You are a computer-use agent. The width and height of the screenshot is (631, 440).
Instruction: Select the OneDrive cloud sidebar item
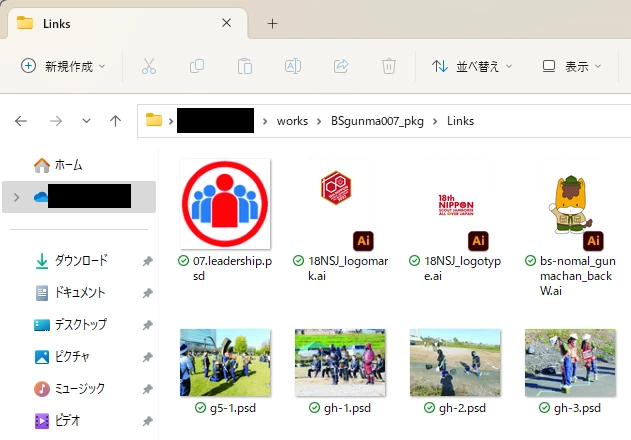(79, 196)
